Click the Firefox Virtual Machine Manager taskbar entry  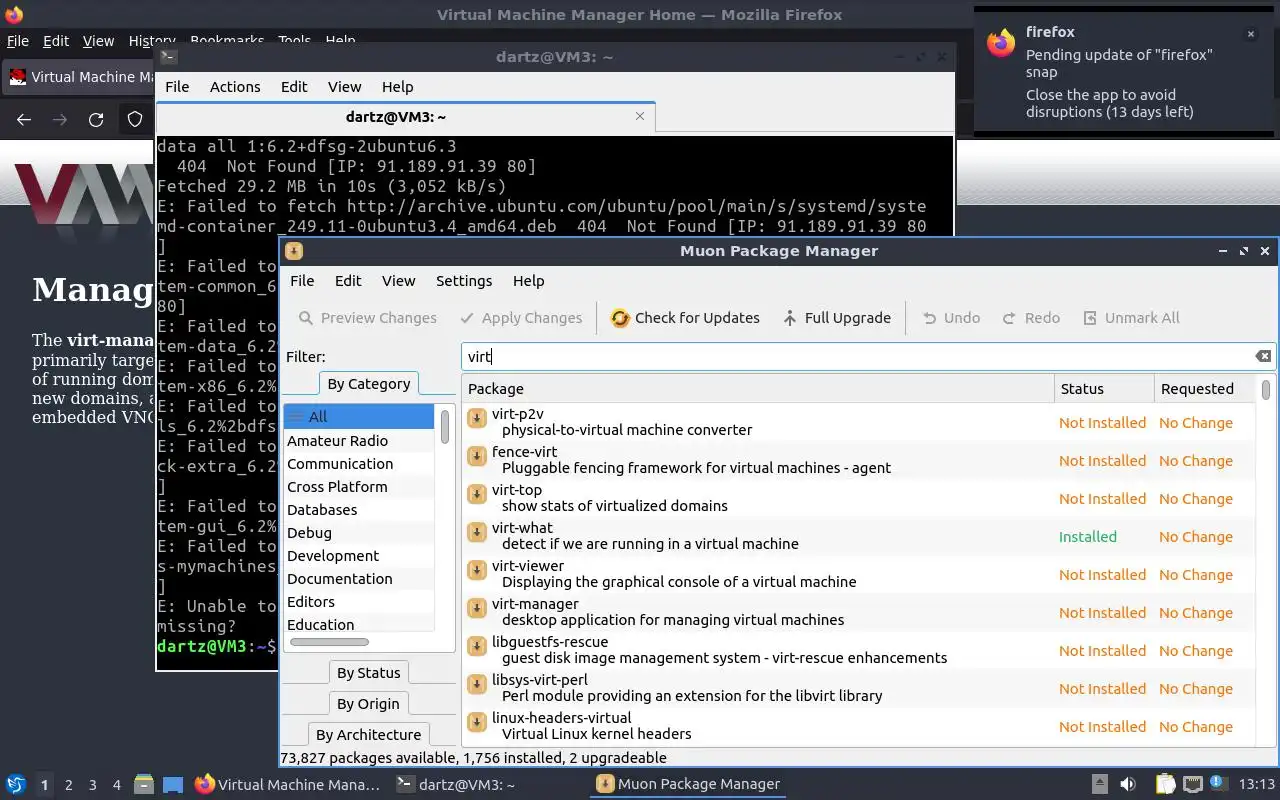[288, 784]
